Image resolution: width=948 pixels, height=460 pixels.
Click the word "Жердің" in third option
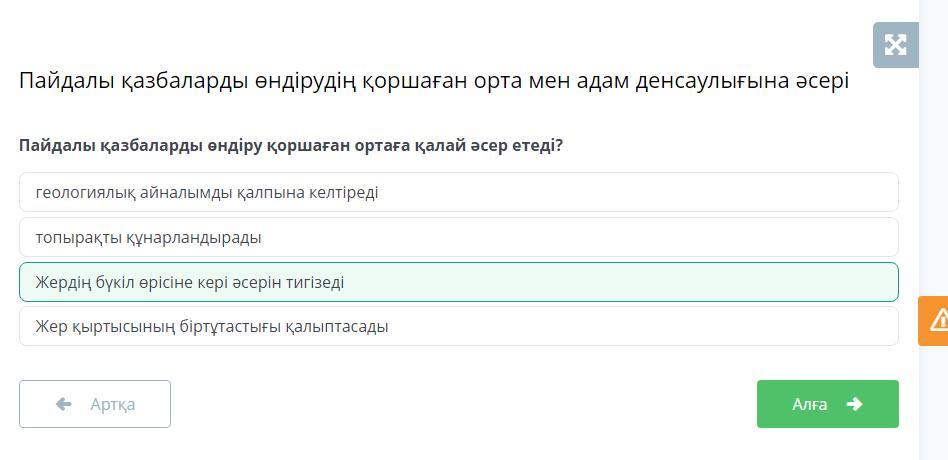[x=61, y=282]
